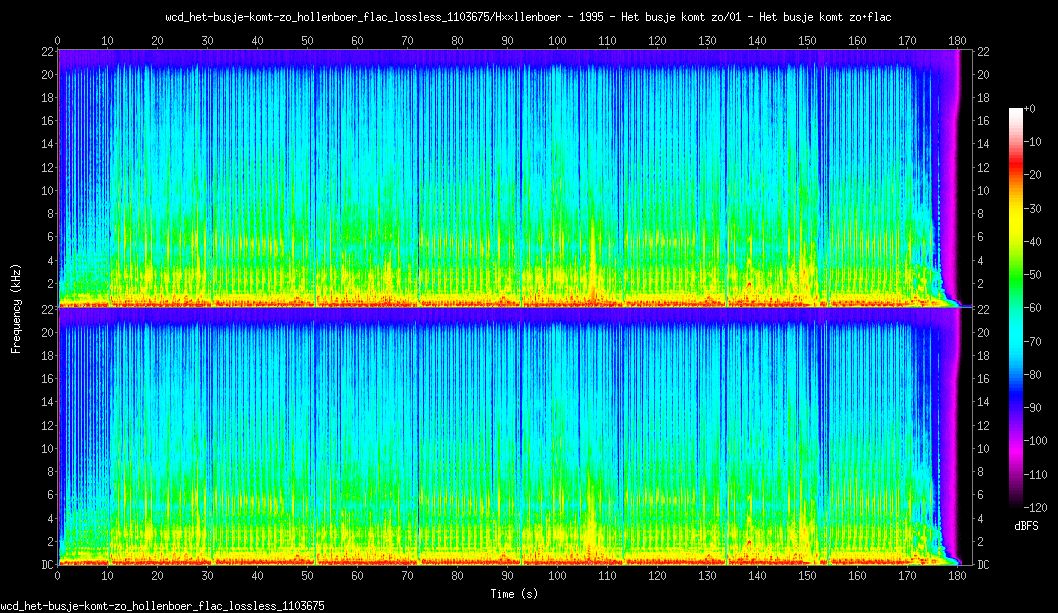The image size is (1058, 613).
Task: Click the '-100' value on the dBFS scale
Action: [1036, 441]
